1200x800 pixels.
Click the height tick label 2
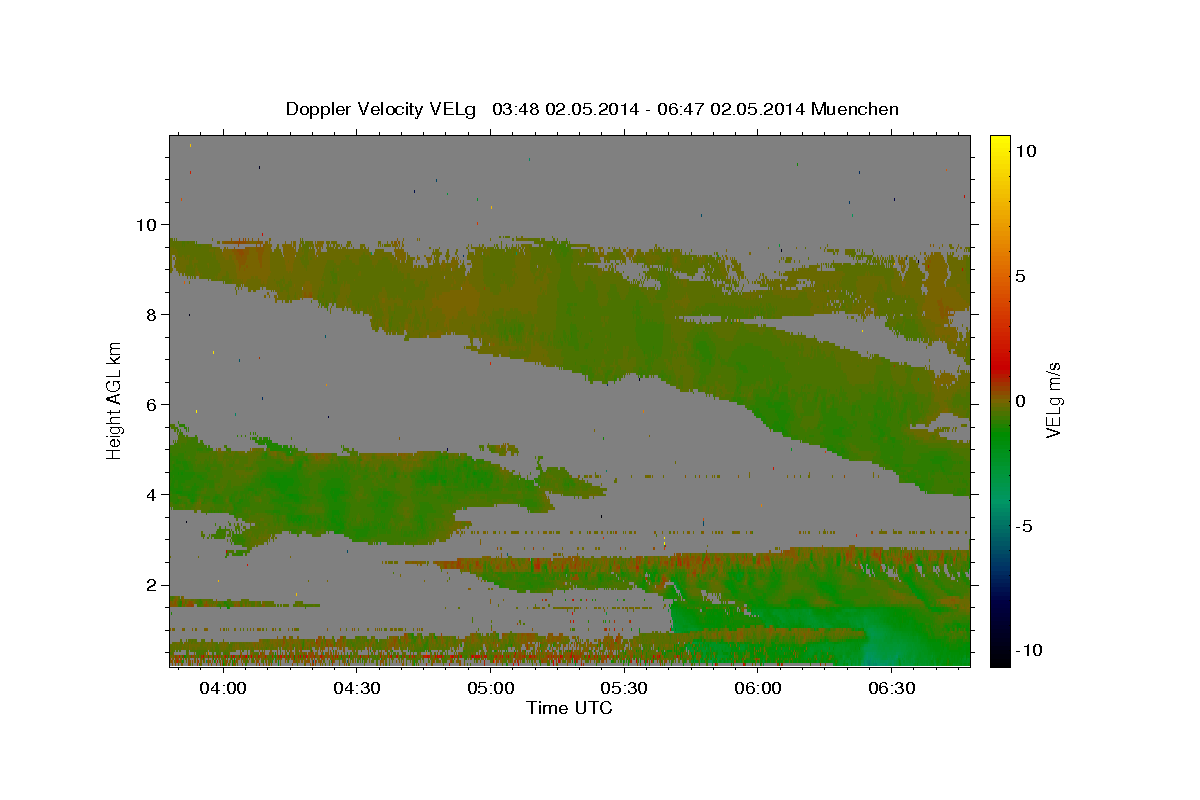pos(153,585)
